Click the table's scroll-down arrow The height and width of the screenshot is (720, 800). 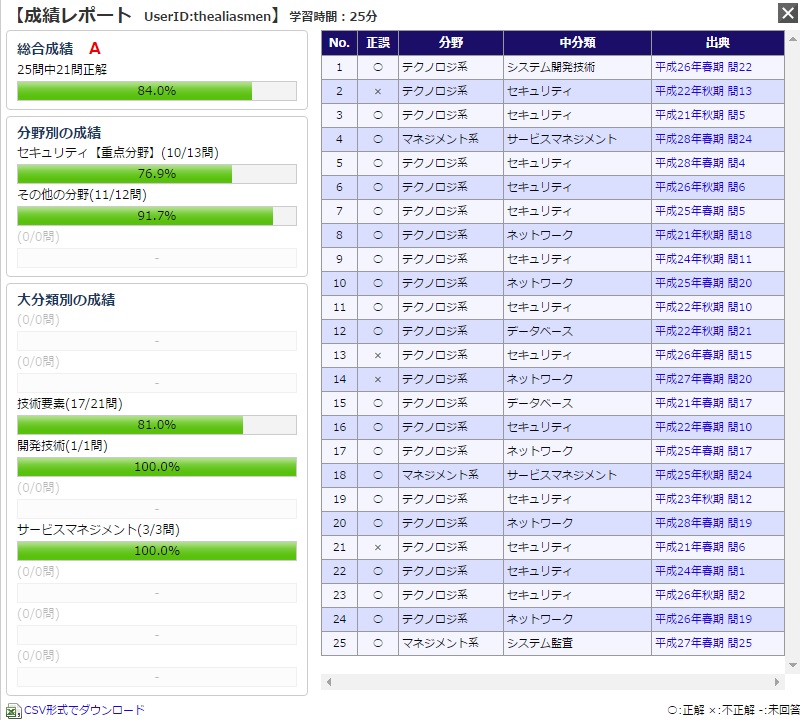click(x=793, y=665)
